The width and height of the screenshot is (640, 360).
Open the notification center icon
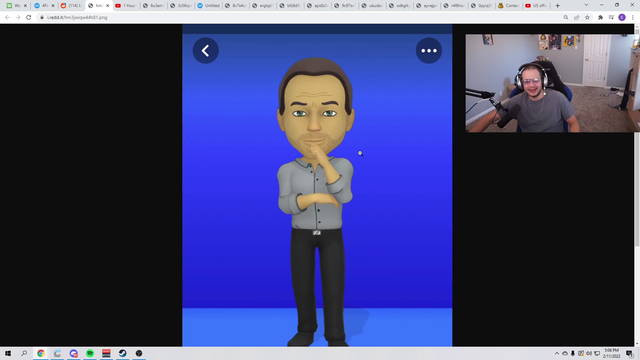point(629,353)
